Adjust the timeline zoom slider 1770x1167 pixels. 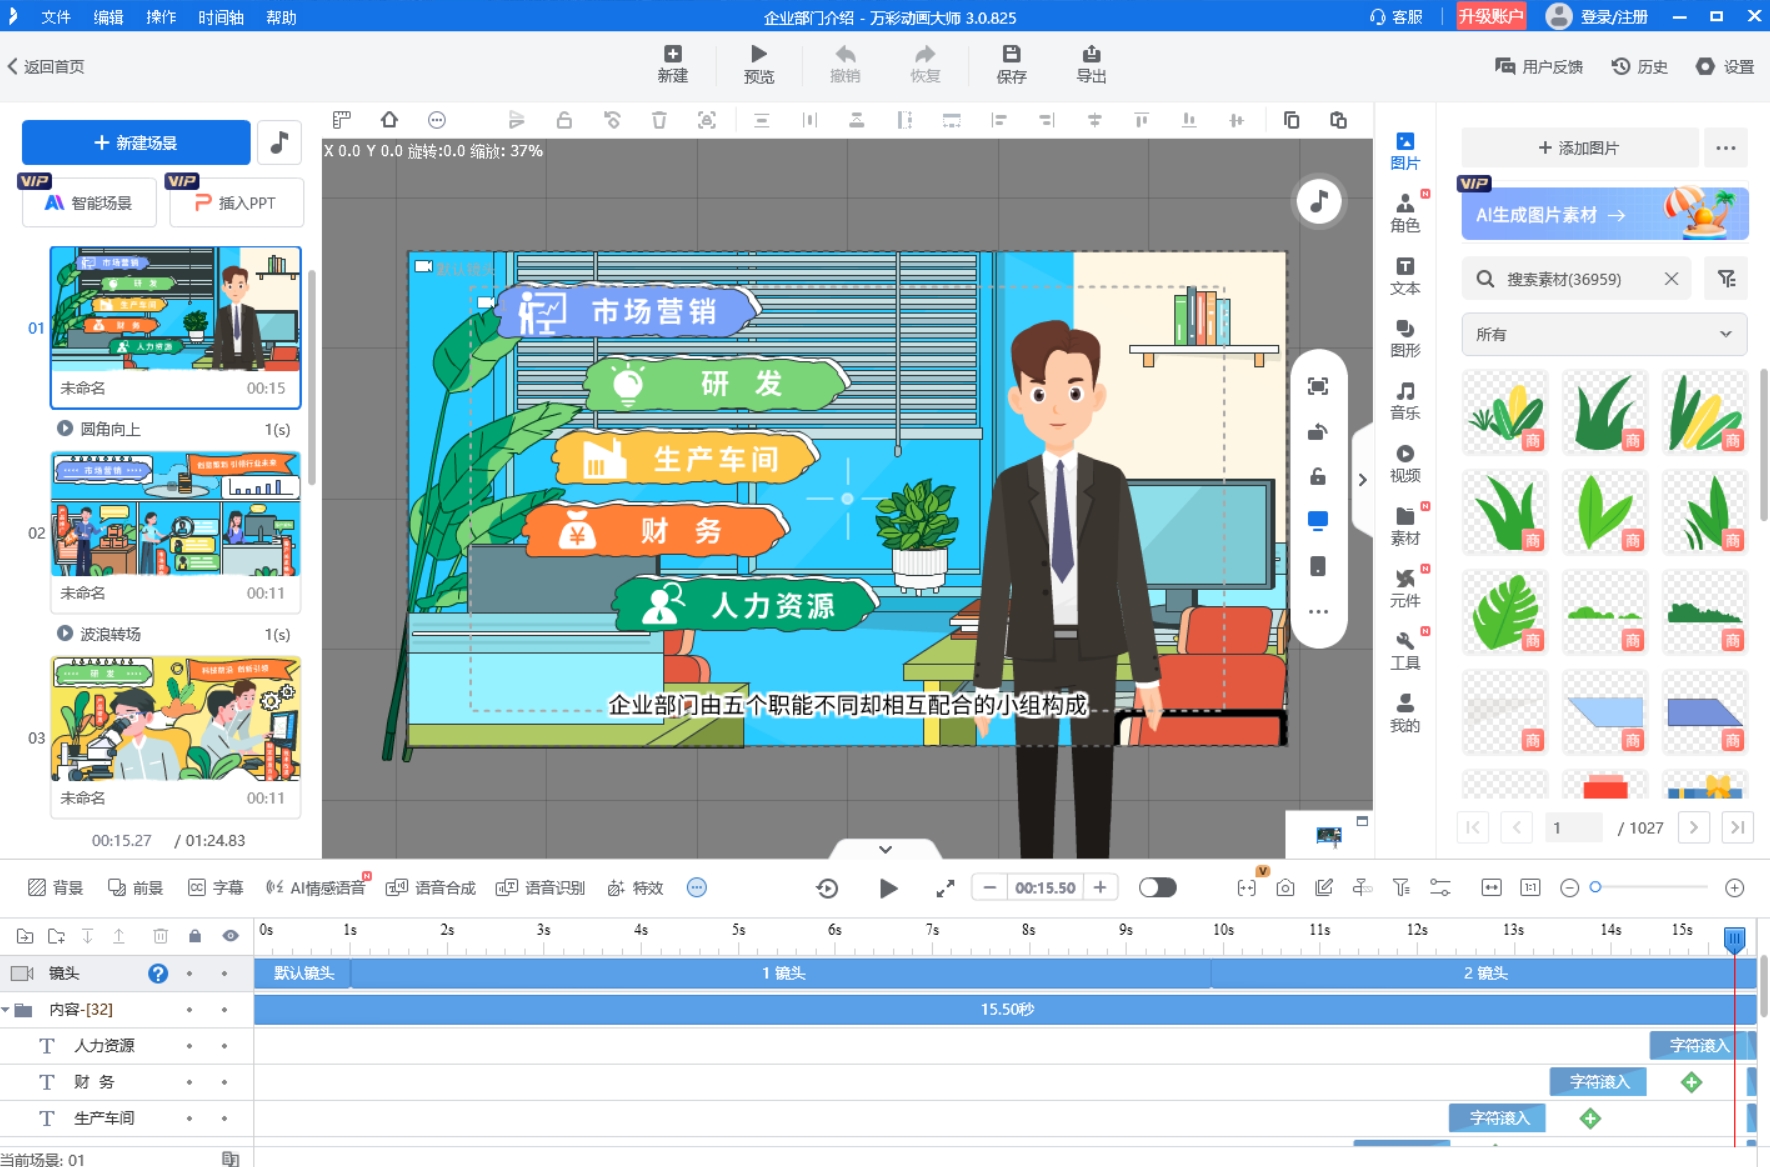[x=1596, y=888]
